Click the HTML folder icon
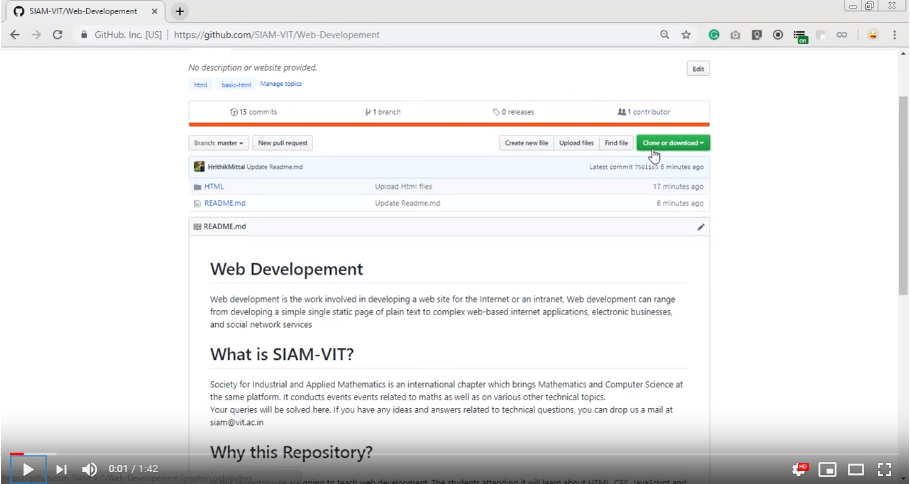The height and width of the screenshot is (484, 910). pyautogui.click(x=197, y=187)
